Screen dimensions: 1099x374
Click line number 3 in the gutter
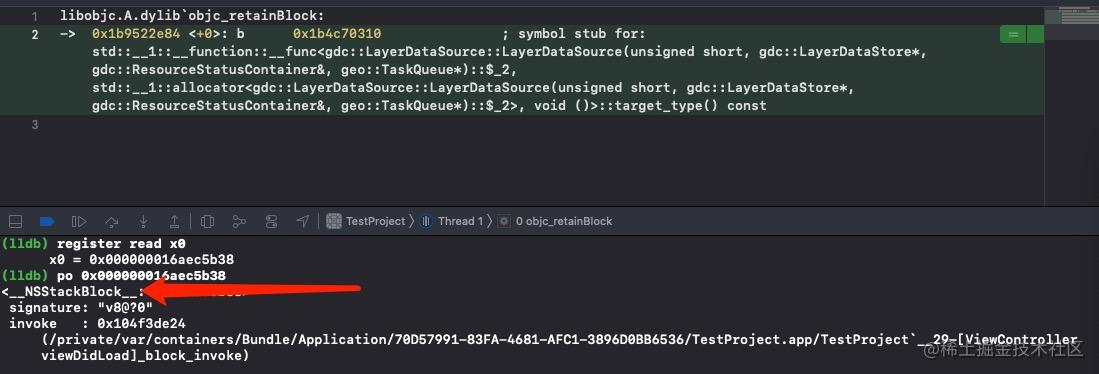coord(35,125)
